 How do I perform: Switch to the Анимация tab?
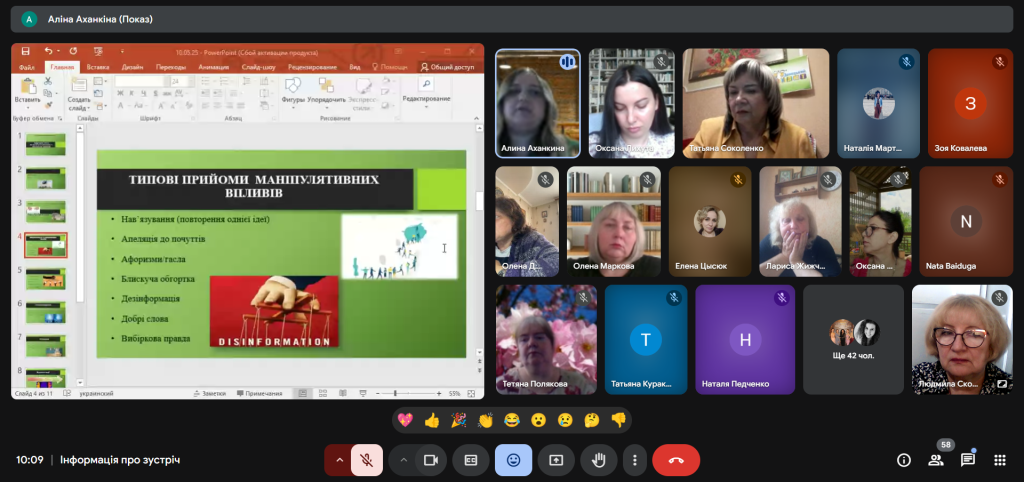[x=214, y=67]
